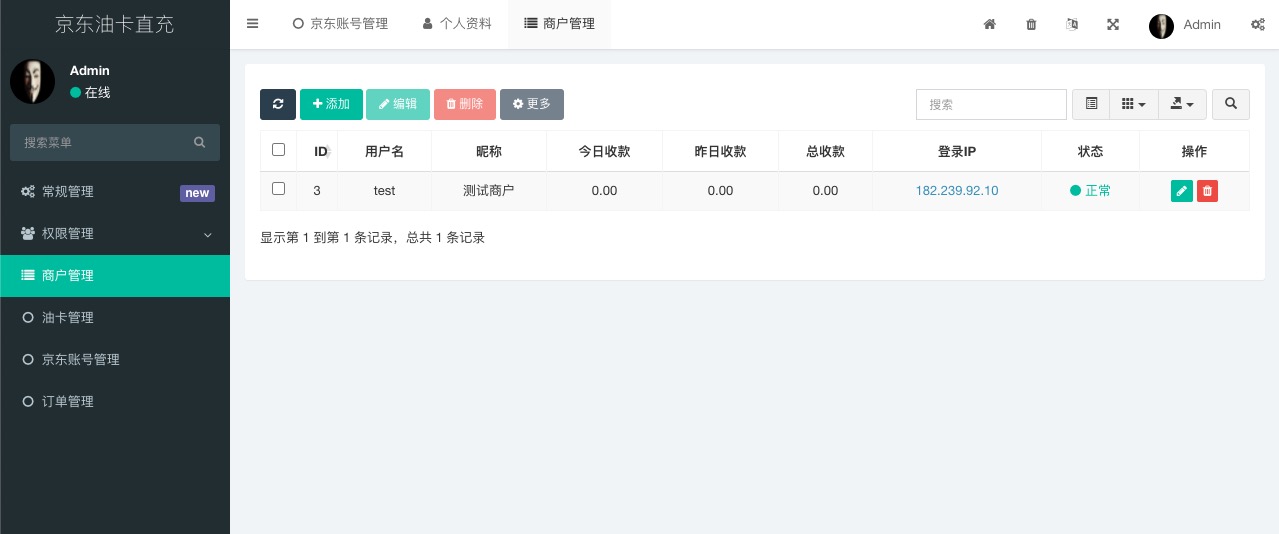Click the username cell test

click(384, 191)
